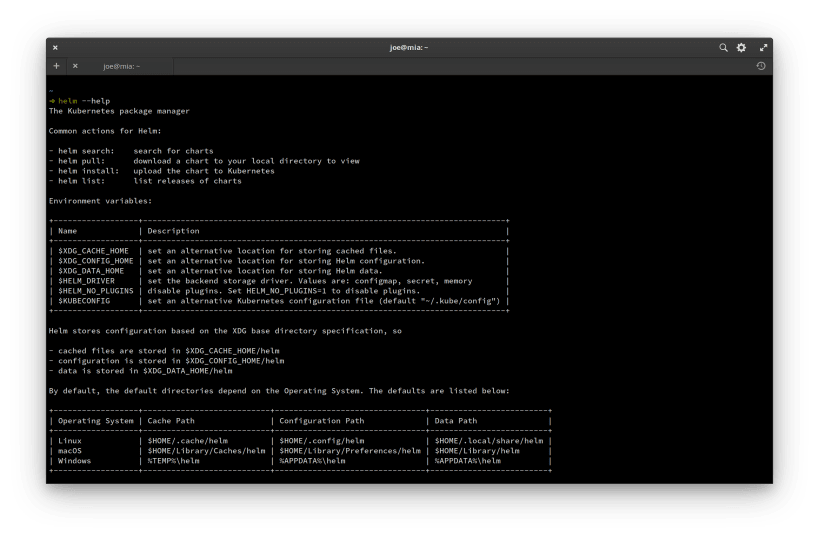Click the 'Data Path' column header
Screen dimensions: 819x538
456,420
